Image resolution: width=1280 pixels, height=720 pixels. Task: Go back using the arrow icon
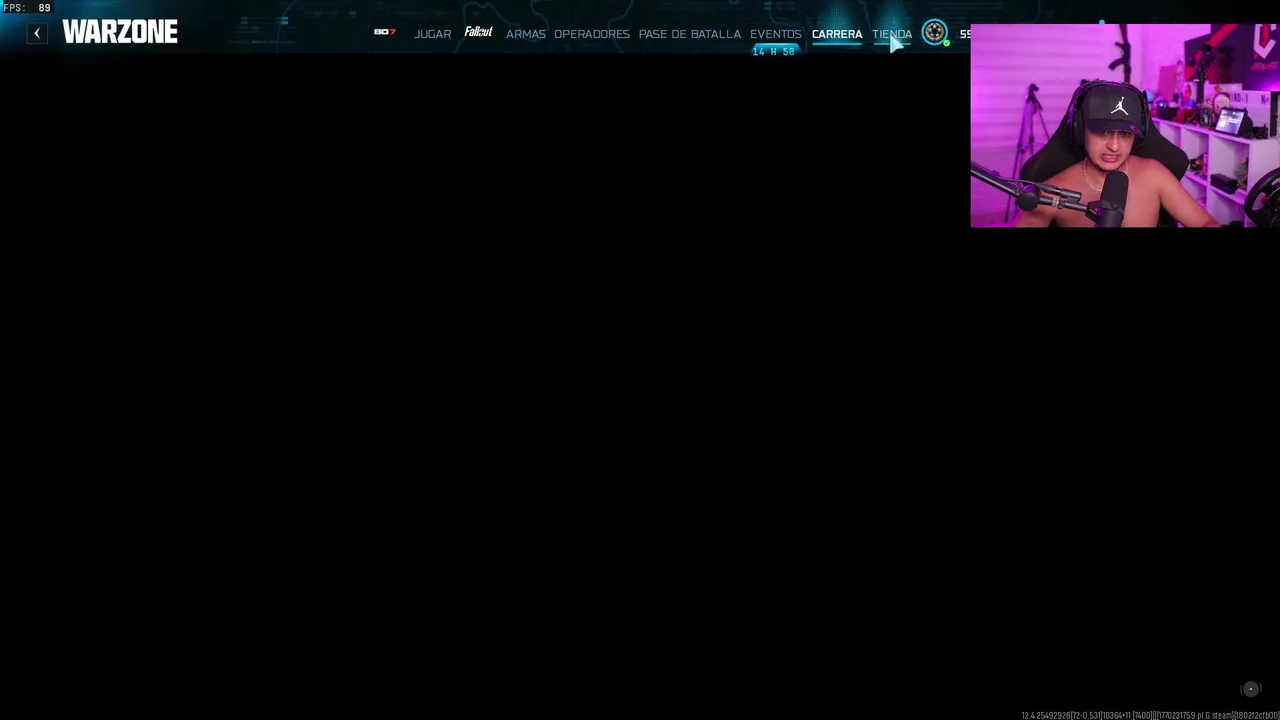tap(37, 33)
